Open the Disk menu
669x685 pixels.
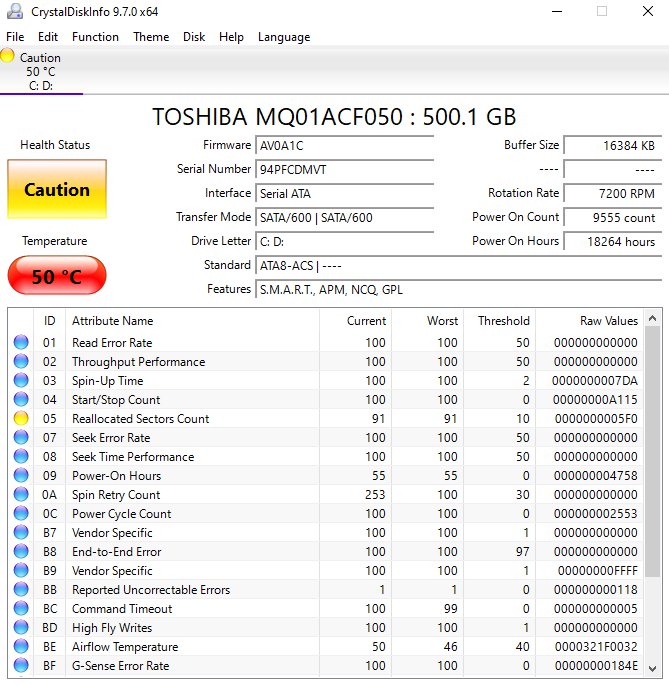click(194, 37)
